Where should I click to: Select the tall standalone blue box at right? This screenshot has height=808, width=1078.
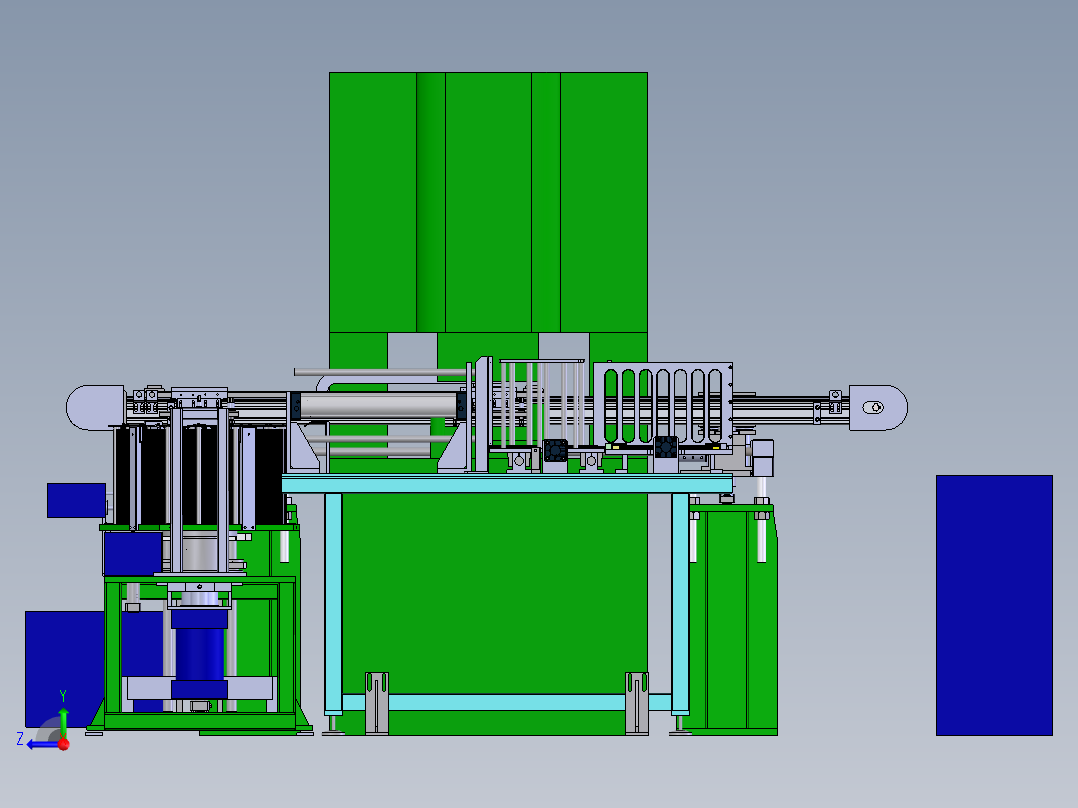[994, 605]
